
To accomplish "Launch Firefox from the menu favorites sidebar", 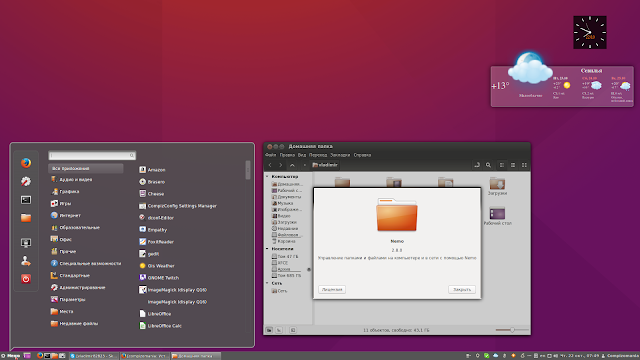I will tap(26, 163).
